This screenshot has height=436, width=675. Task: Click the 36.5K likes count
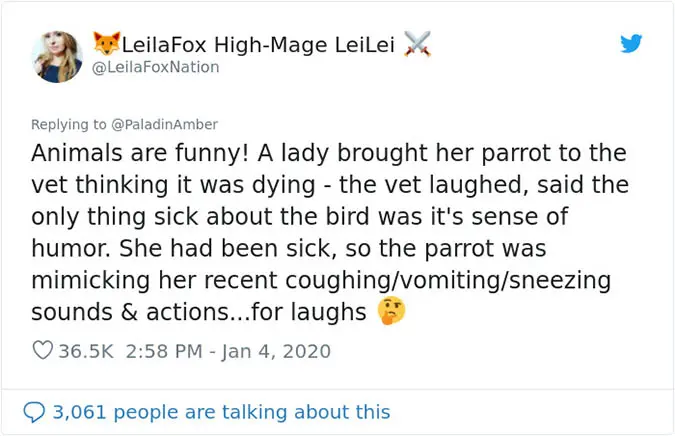tap(89, 351)
